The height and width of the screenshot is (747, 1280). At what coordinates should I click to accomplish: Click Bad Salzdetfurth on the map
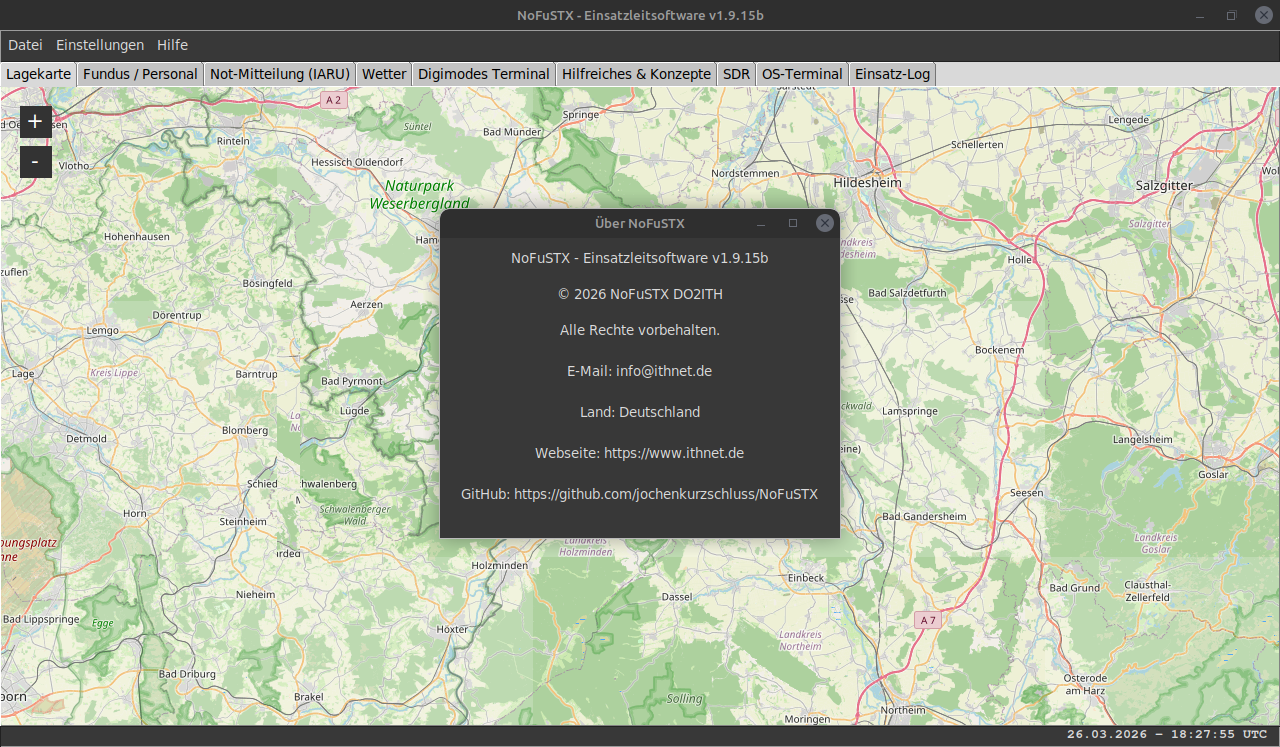coord(907,293)
